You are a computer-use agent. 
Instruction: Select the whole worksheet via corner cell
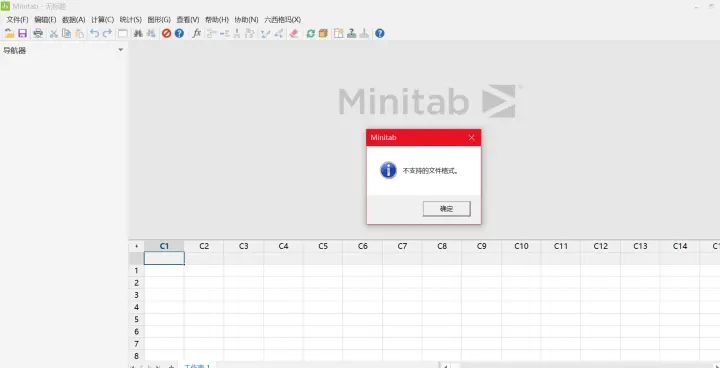click(x=136, y=246)
